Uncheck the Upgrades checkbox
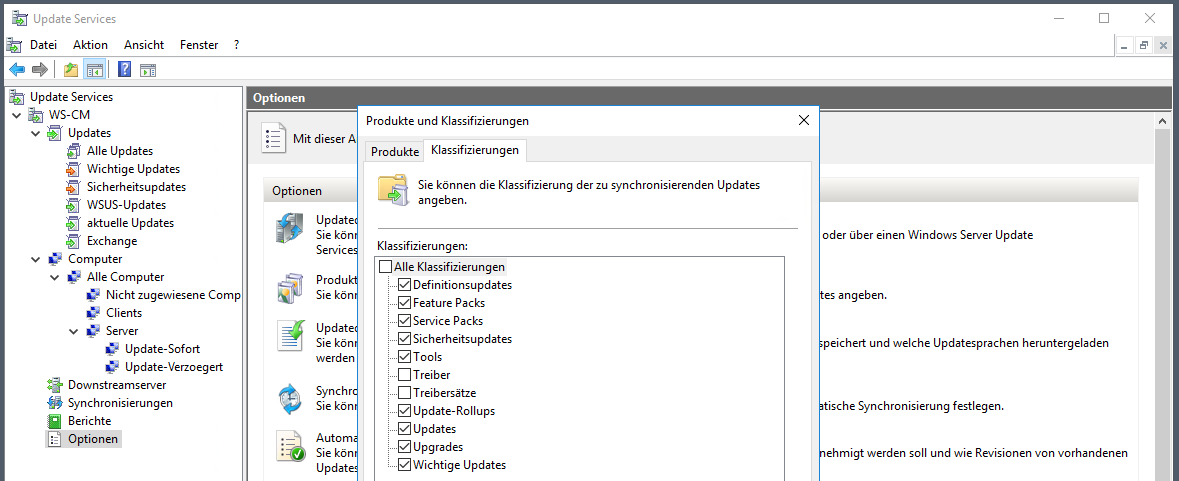Image resolution: width=1179 pixels, height=481 pixels. [405, 447]
